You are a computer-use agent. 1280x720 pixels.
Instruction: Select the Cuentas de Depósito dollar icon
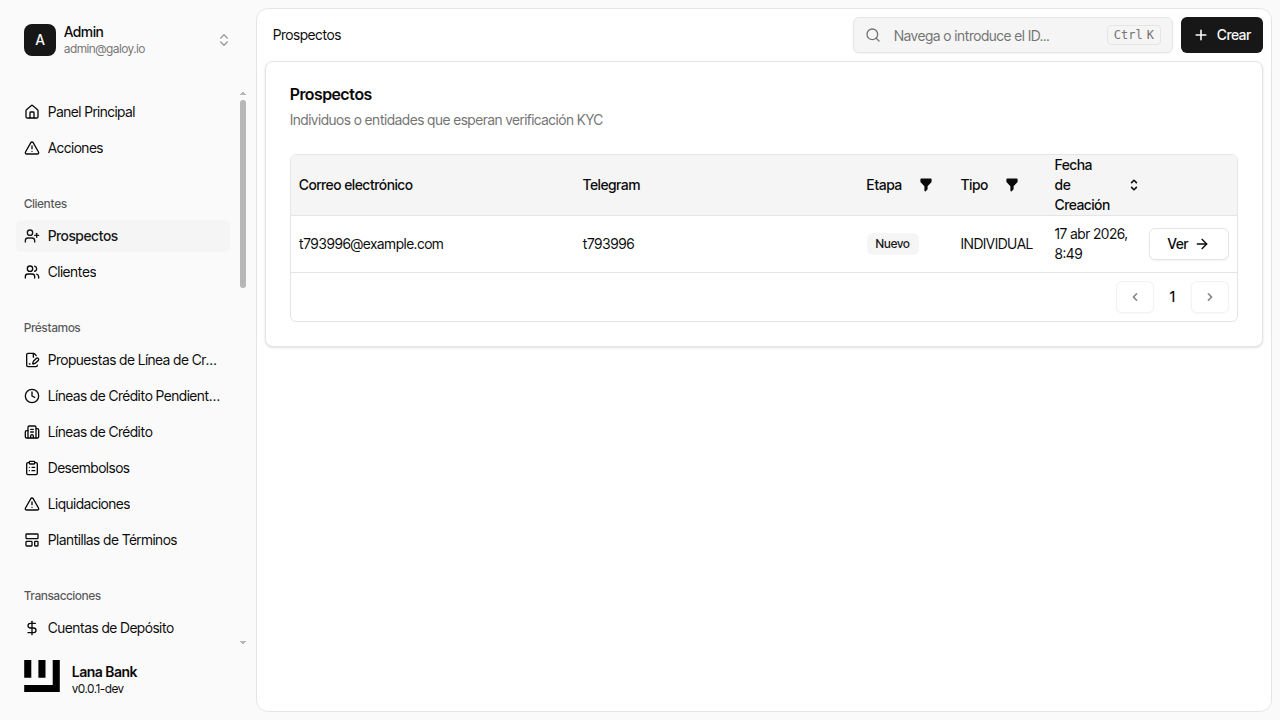[x=32, y=627]
